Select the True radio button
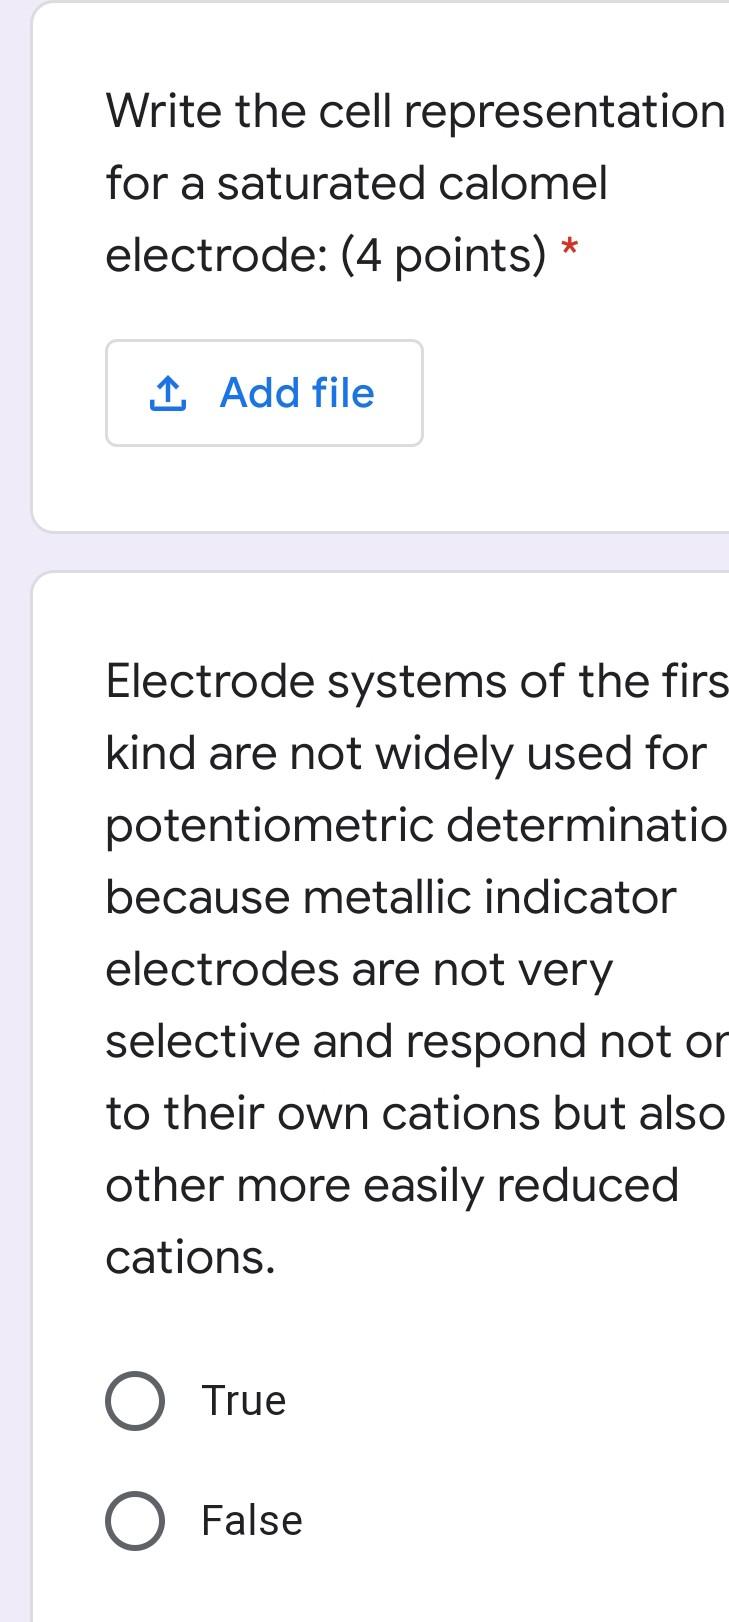729x1622 pixels. pyautogui.click(x=135, y=1400)
